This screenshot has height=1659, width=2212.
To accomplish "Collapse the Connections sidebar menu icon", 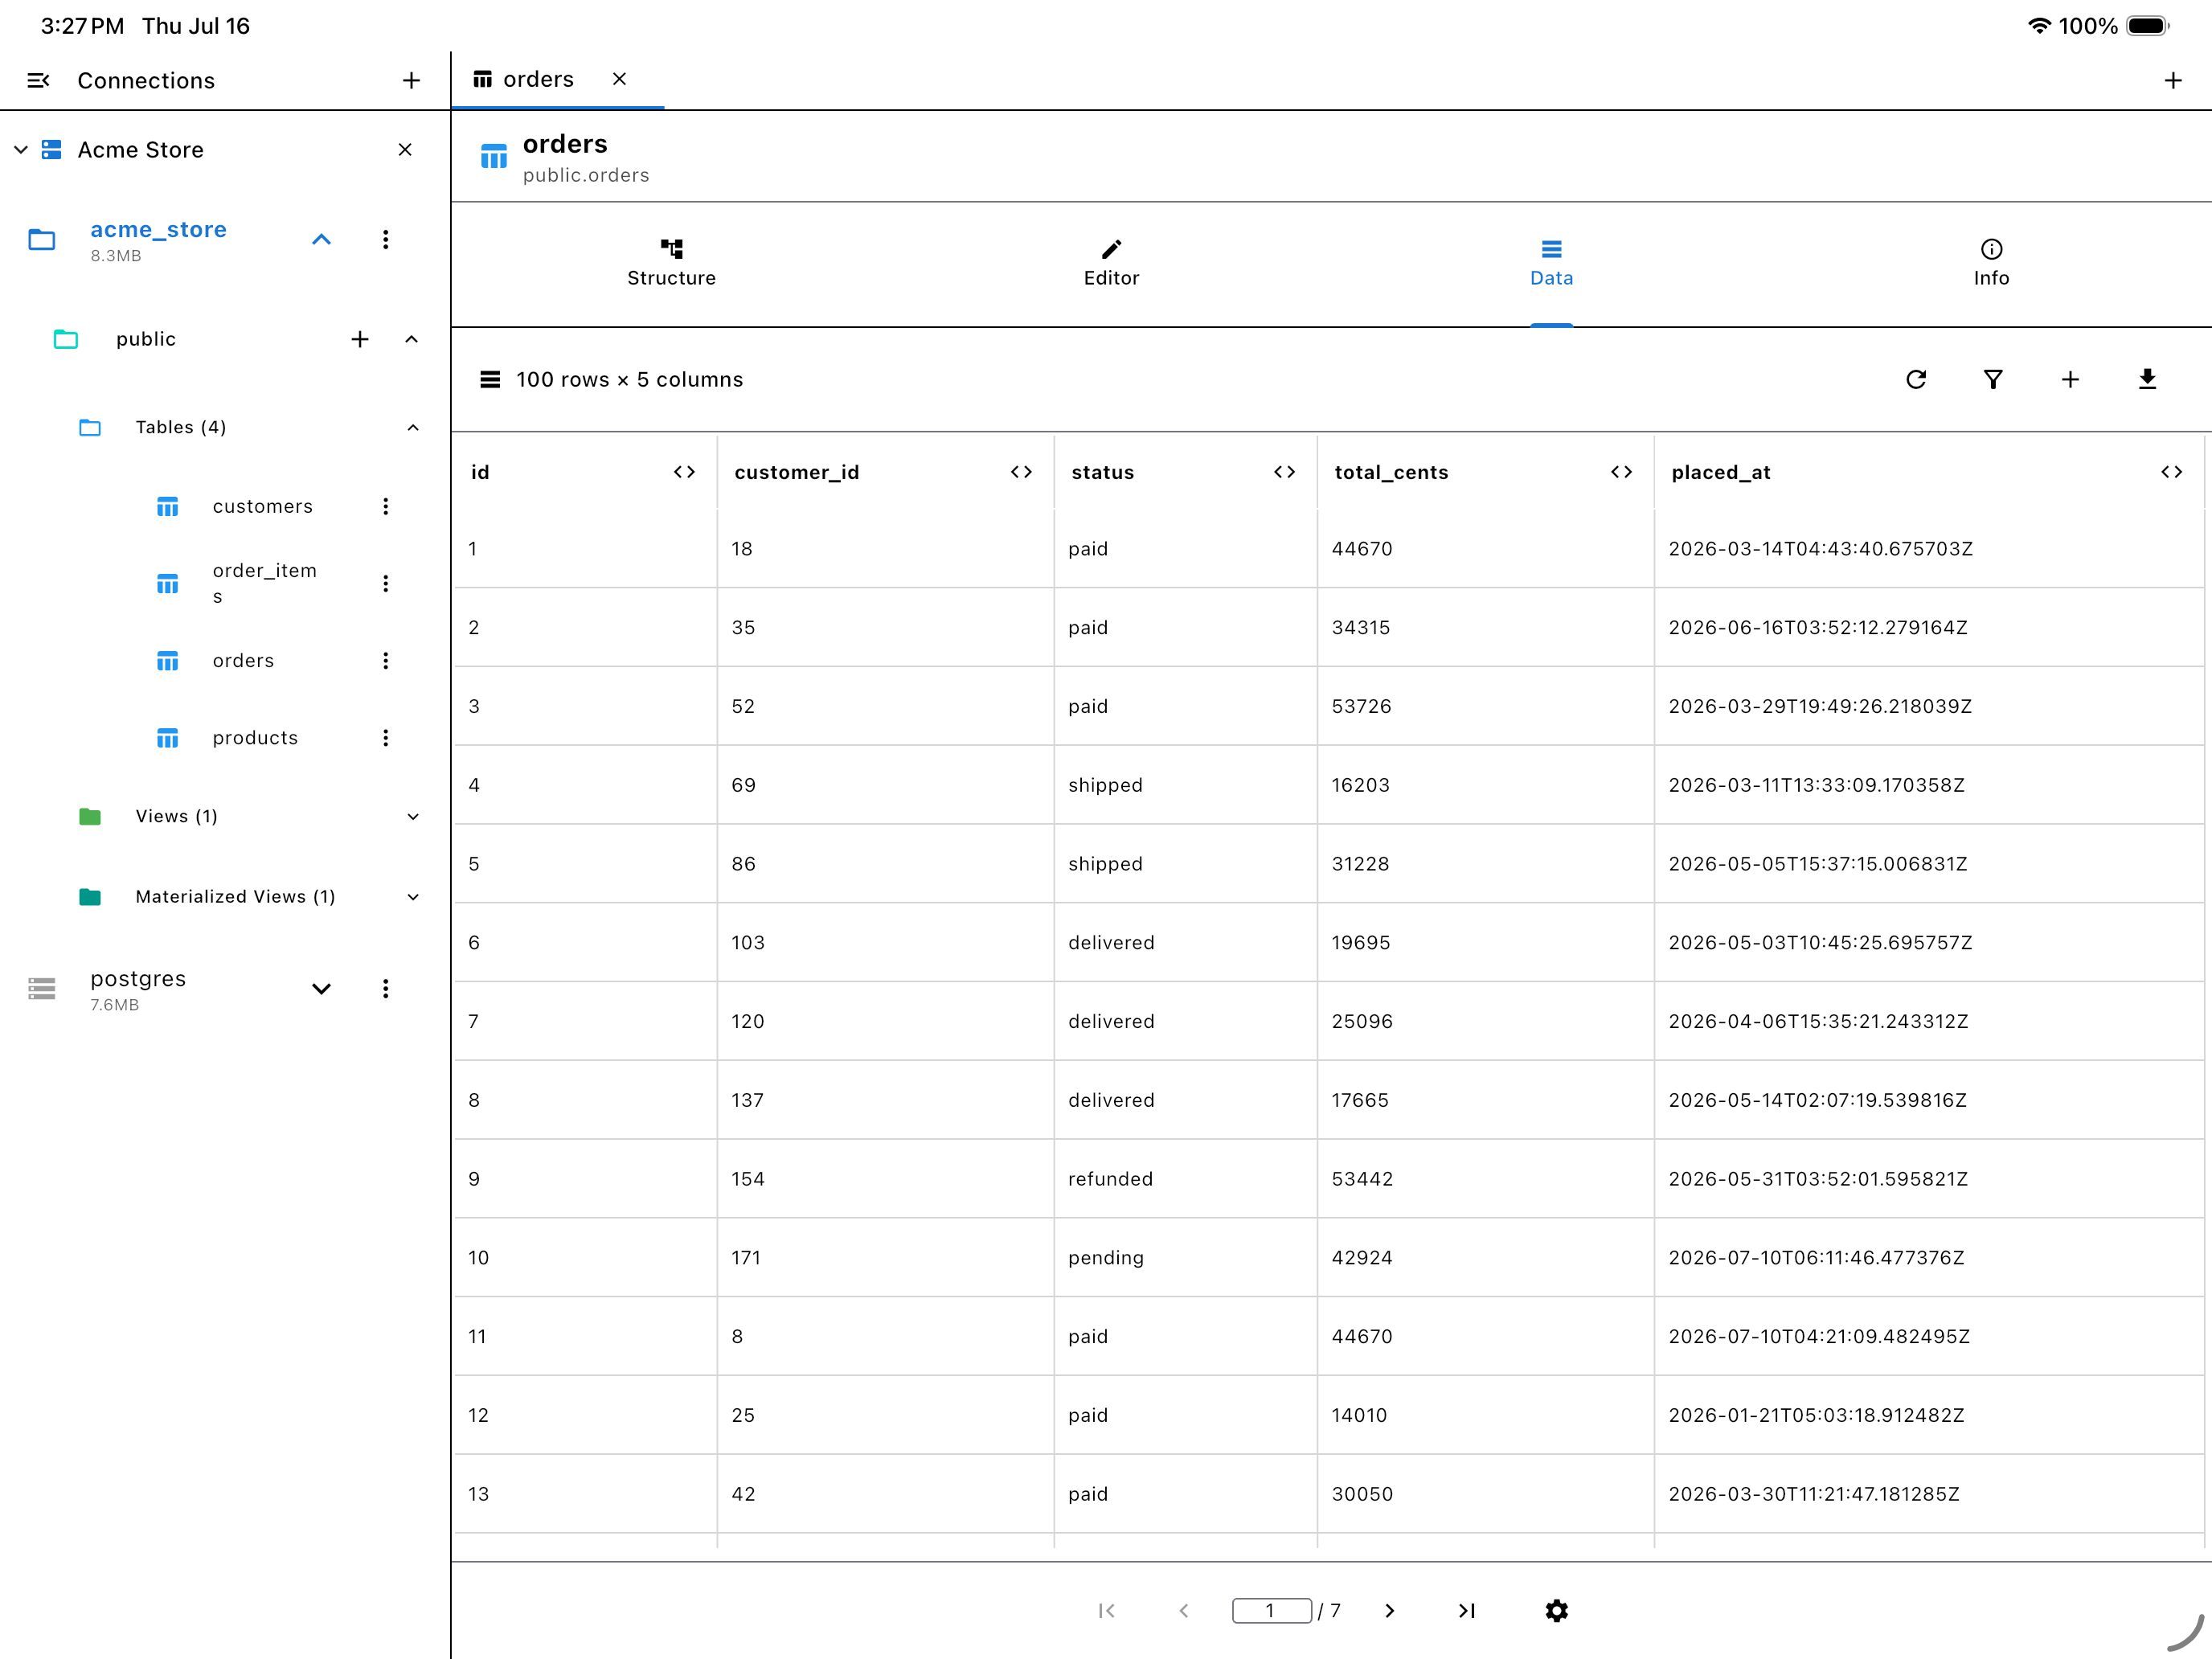I will 38,80.
